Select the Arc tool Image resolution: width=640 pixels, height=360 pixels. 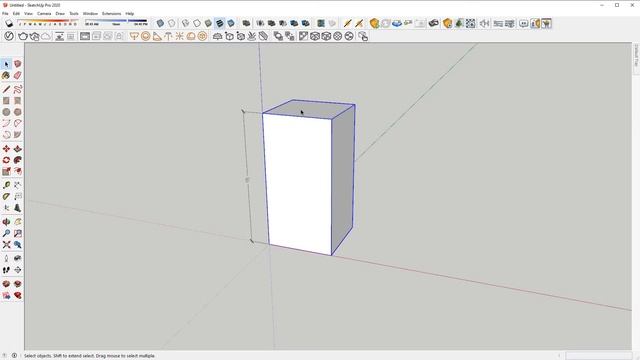coord(6,123)
